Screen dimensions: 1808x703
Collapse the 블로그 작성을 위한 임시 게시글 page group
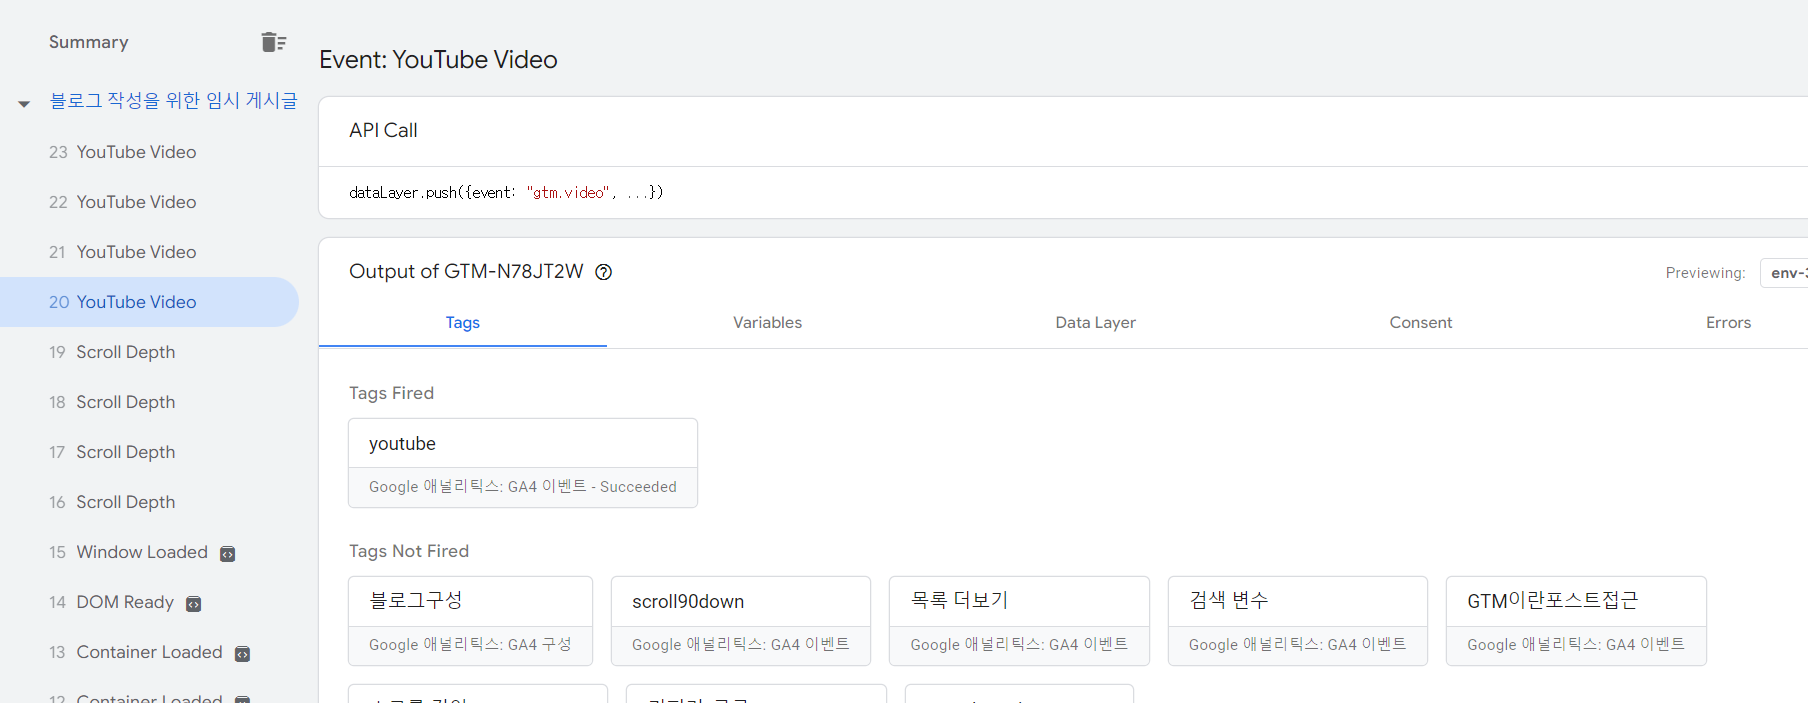click(x=24, y=103)
